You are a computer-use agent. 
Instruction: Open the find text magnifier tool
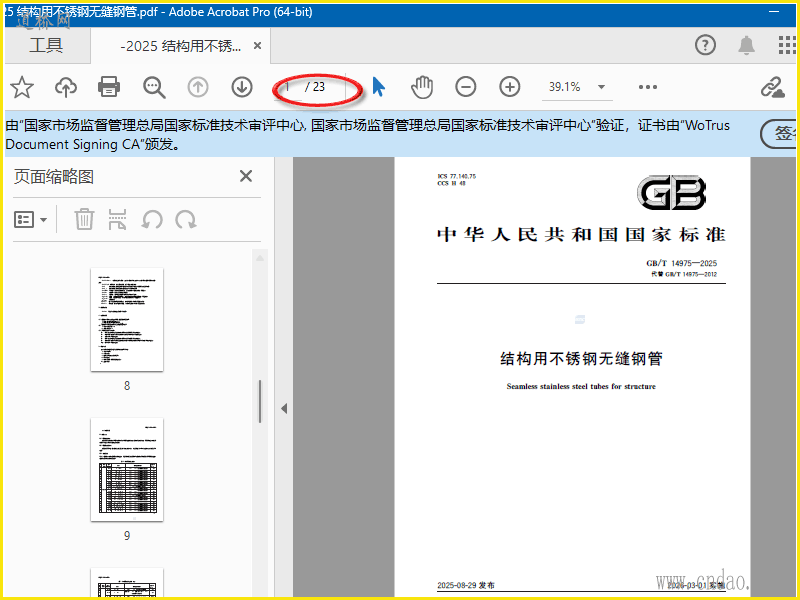coord(154,87)
